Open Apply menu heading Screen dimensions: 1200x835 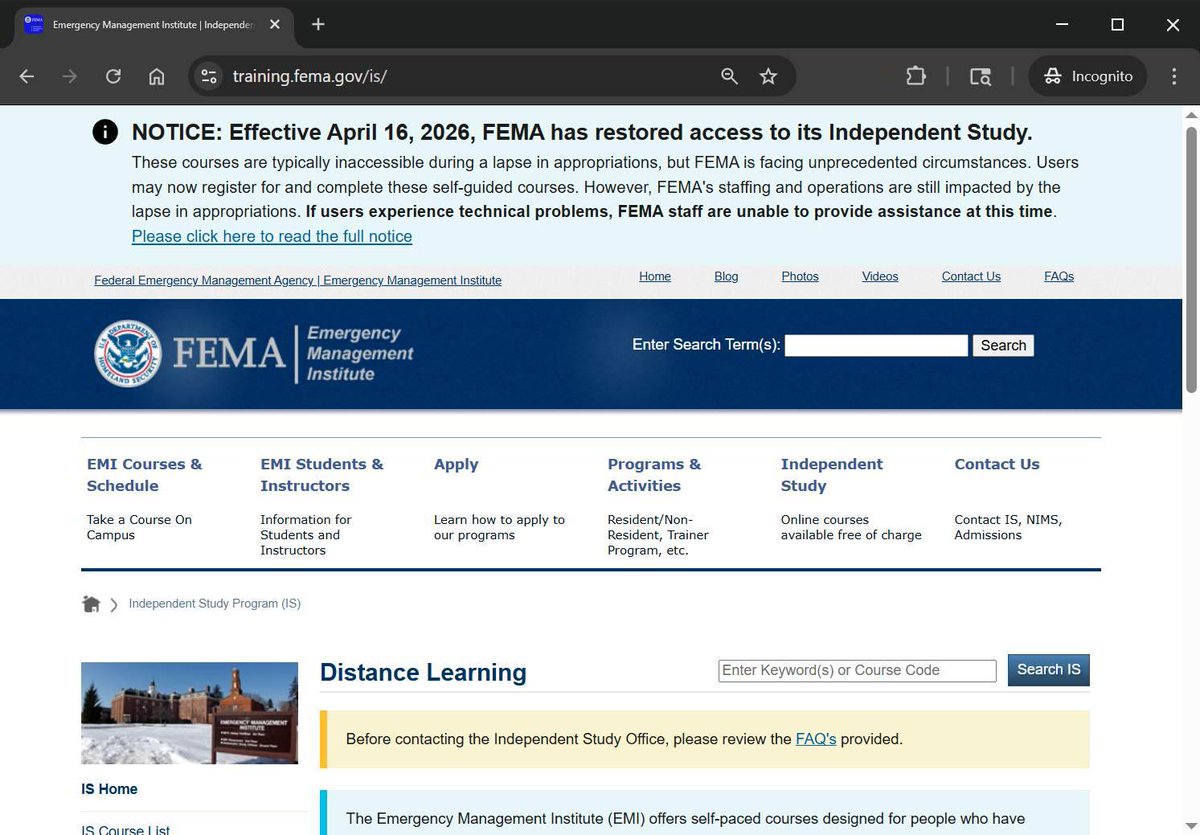(456, 464)
